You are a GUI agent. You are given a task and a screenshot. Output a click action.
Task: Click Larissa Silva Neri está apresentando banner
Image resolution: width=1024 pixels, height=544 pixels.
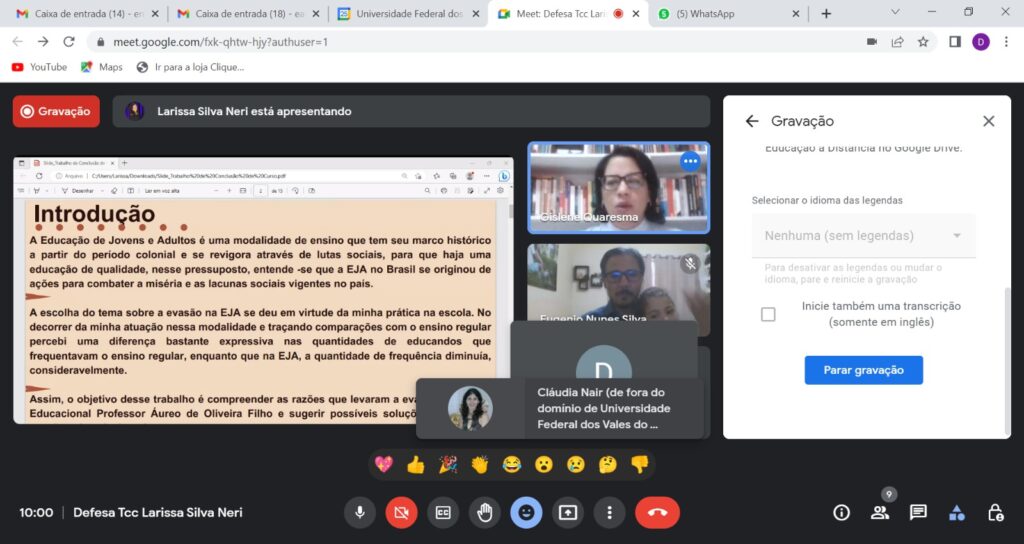click(411, 111)
